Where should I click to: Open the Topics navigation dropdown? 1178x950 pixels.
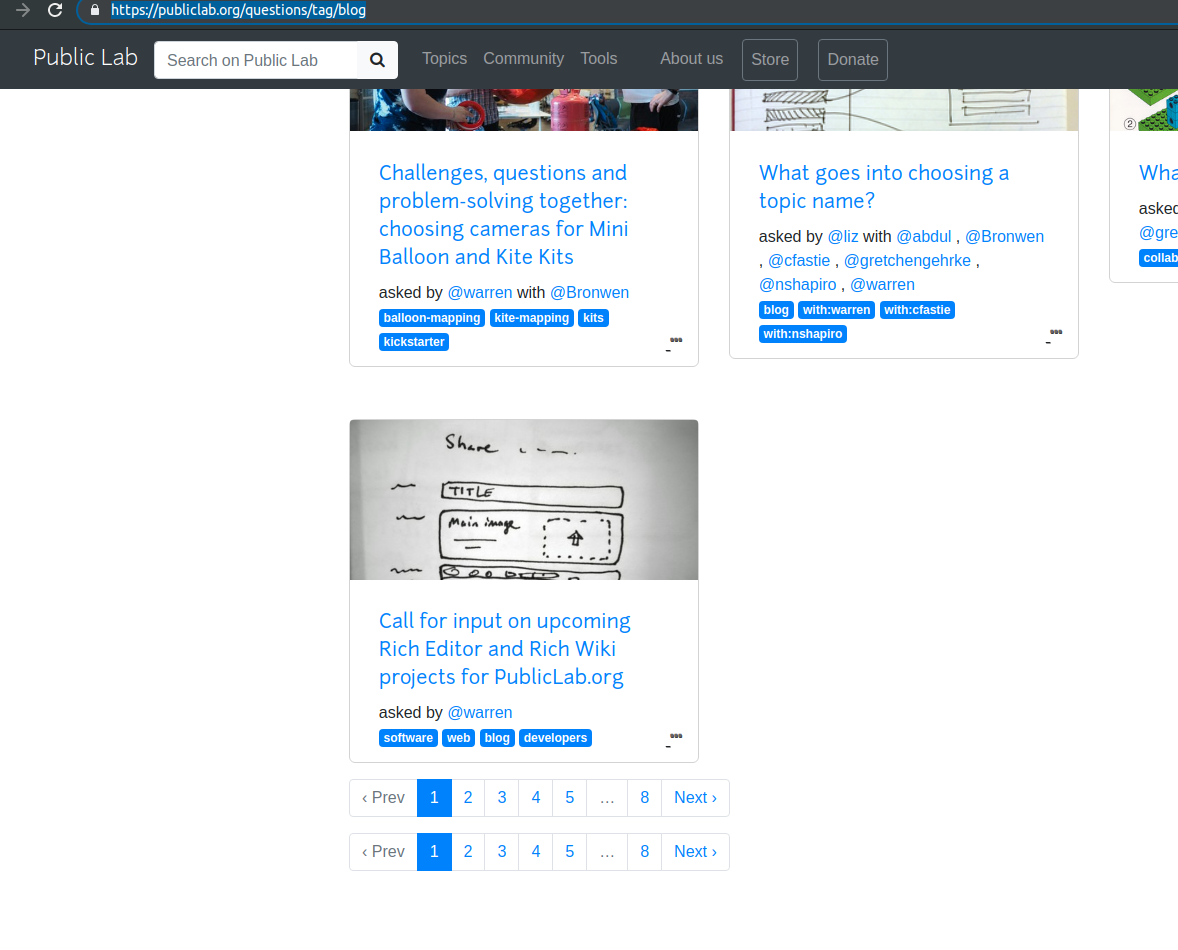[444, 58]
